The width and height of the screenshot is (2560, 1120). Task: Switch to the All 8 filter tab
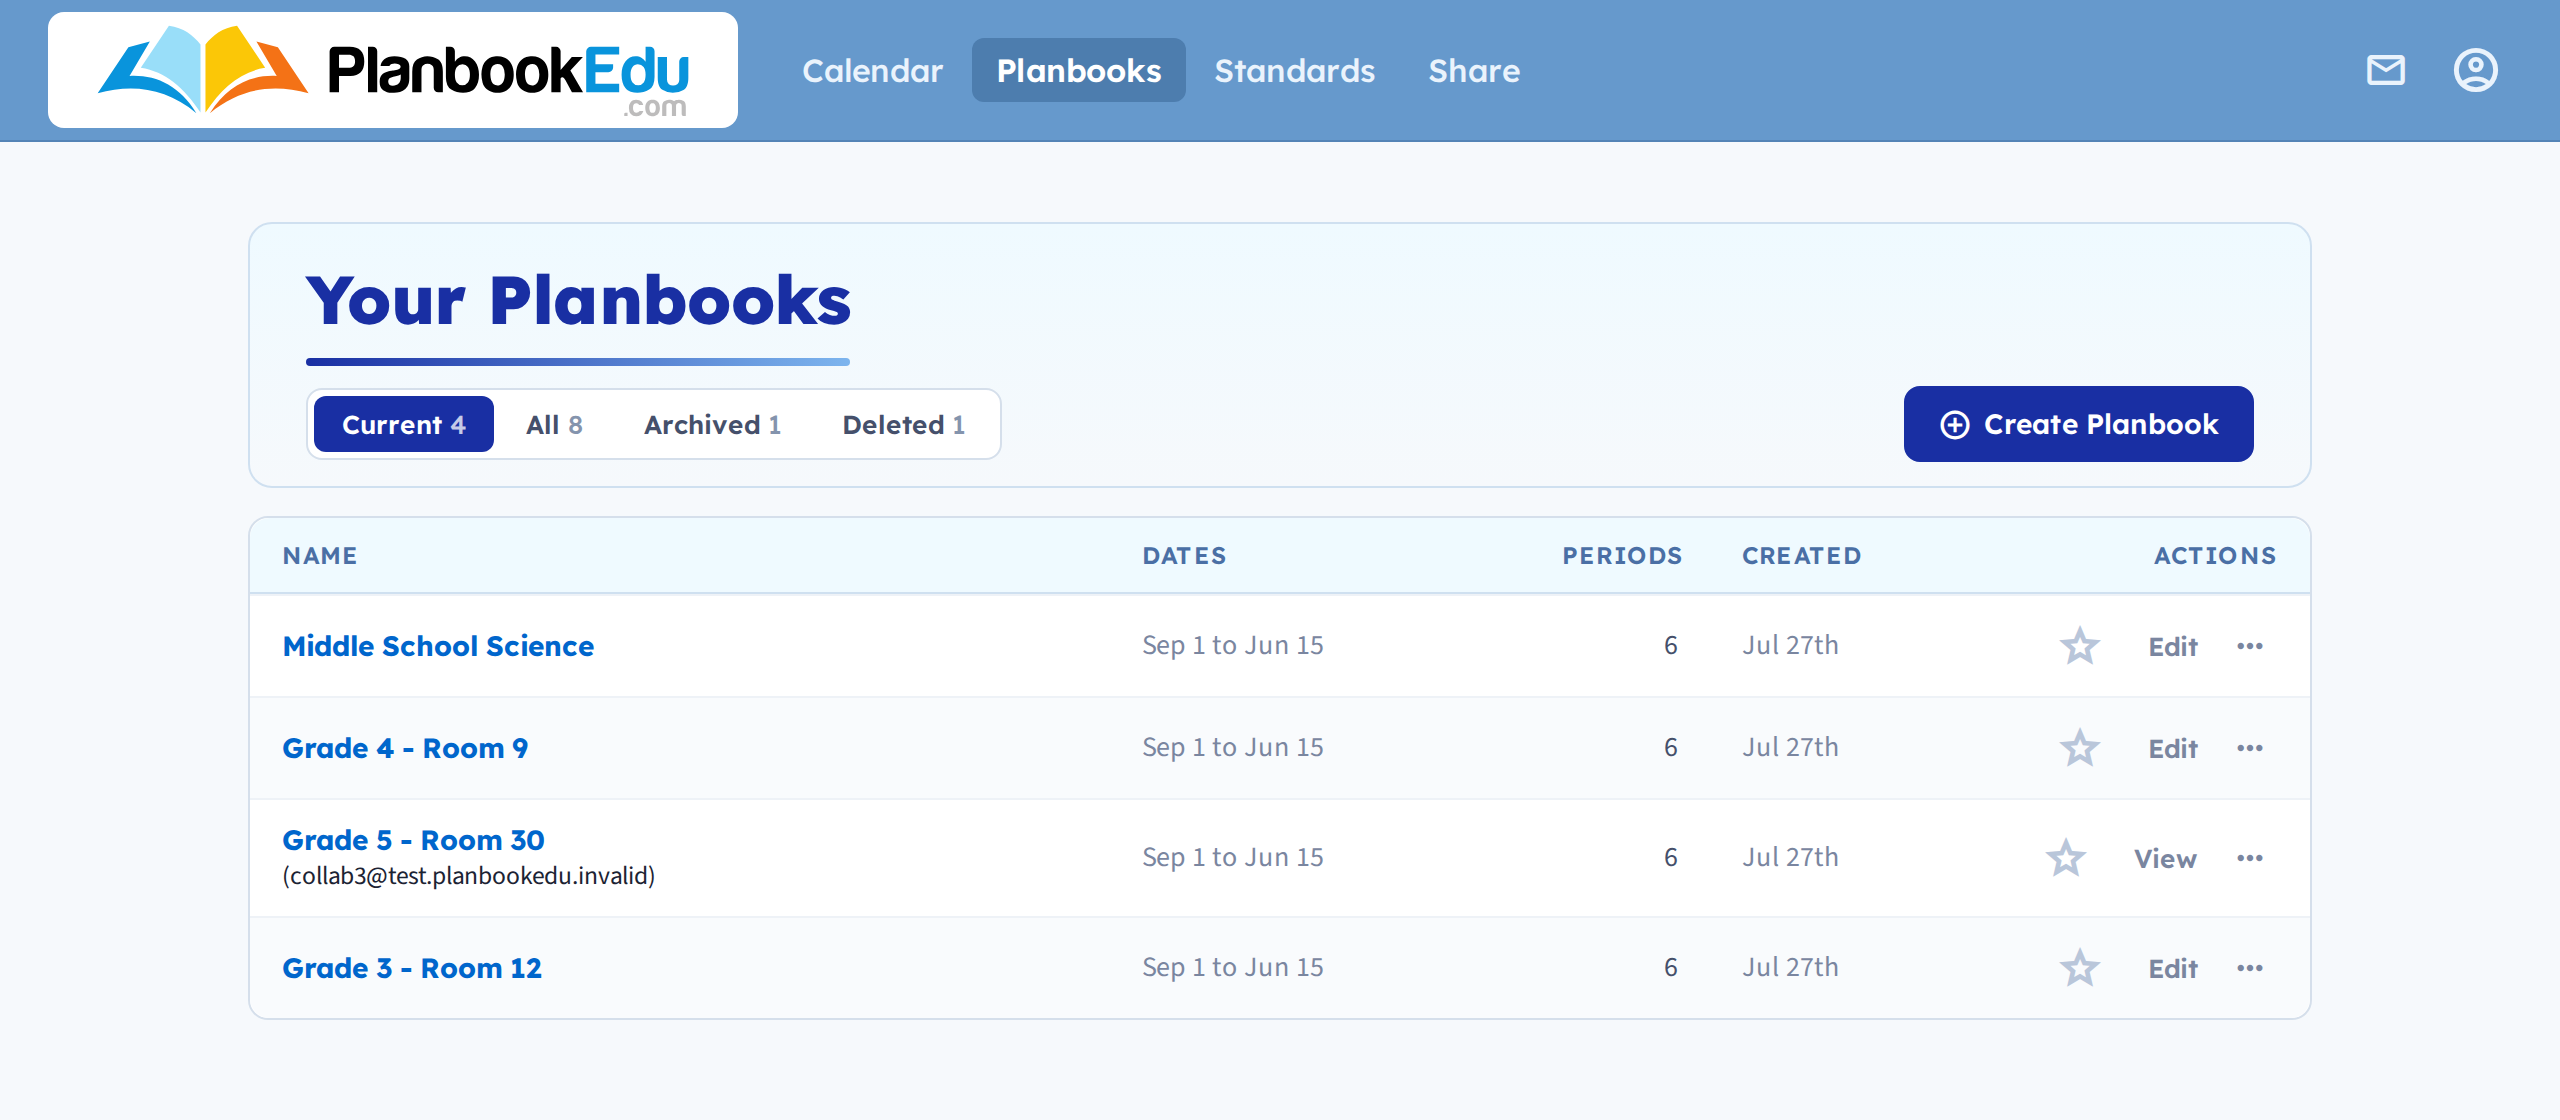coord(554,424)
